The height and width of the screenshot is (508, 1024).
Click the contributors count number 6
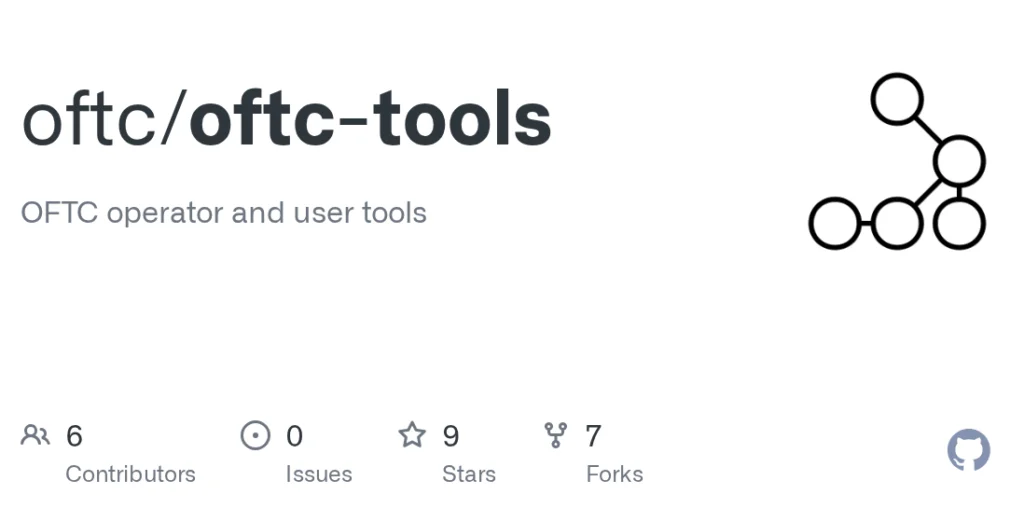coord(74,436)
